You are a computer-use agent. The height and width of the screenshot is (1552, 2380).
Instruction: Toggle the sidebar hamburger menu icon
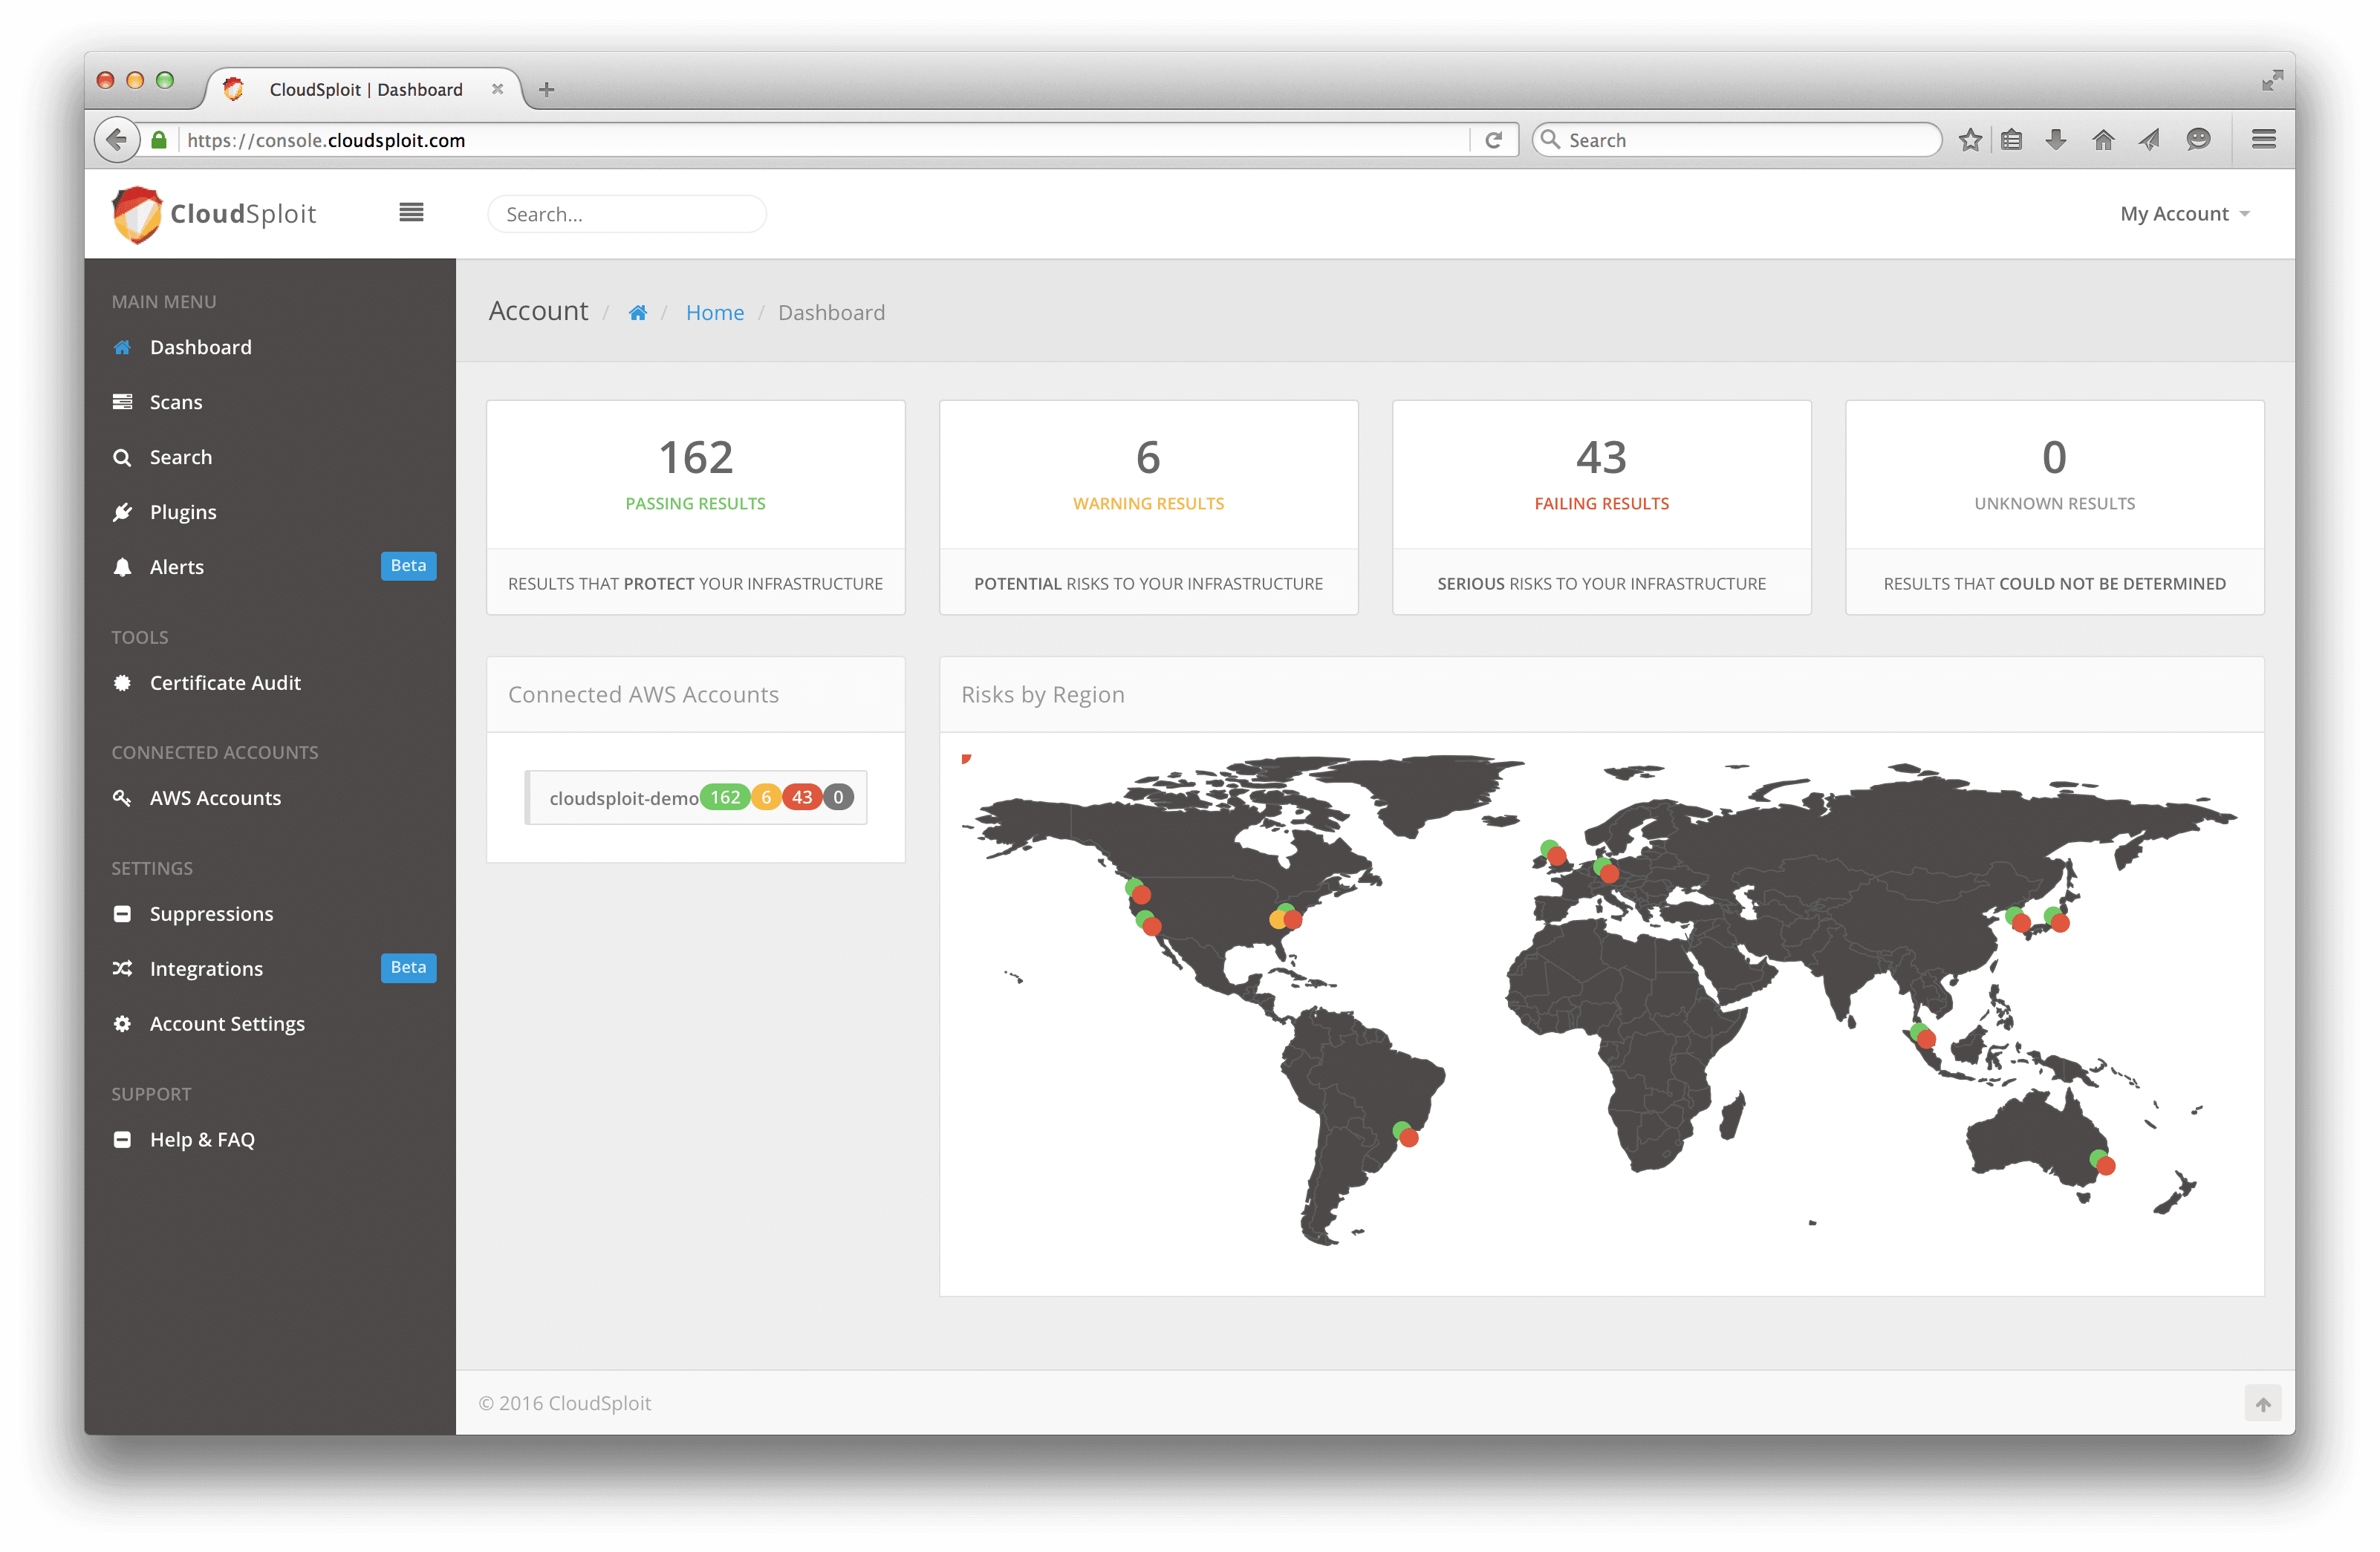click(411, 213)
